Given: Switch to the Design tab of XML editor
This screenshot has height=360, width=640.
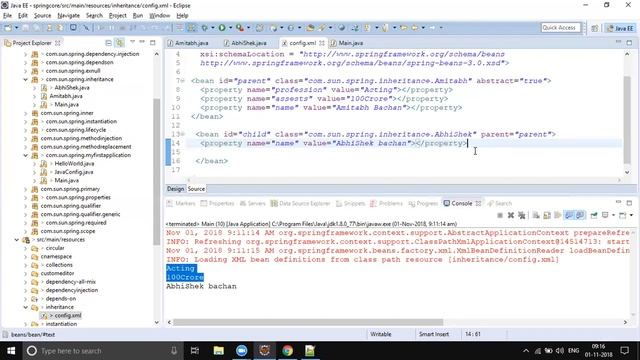Looking at the screenshot, I should coord(176,189).
